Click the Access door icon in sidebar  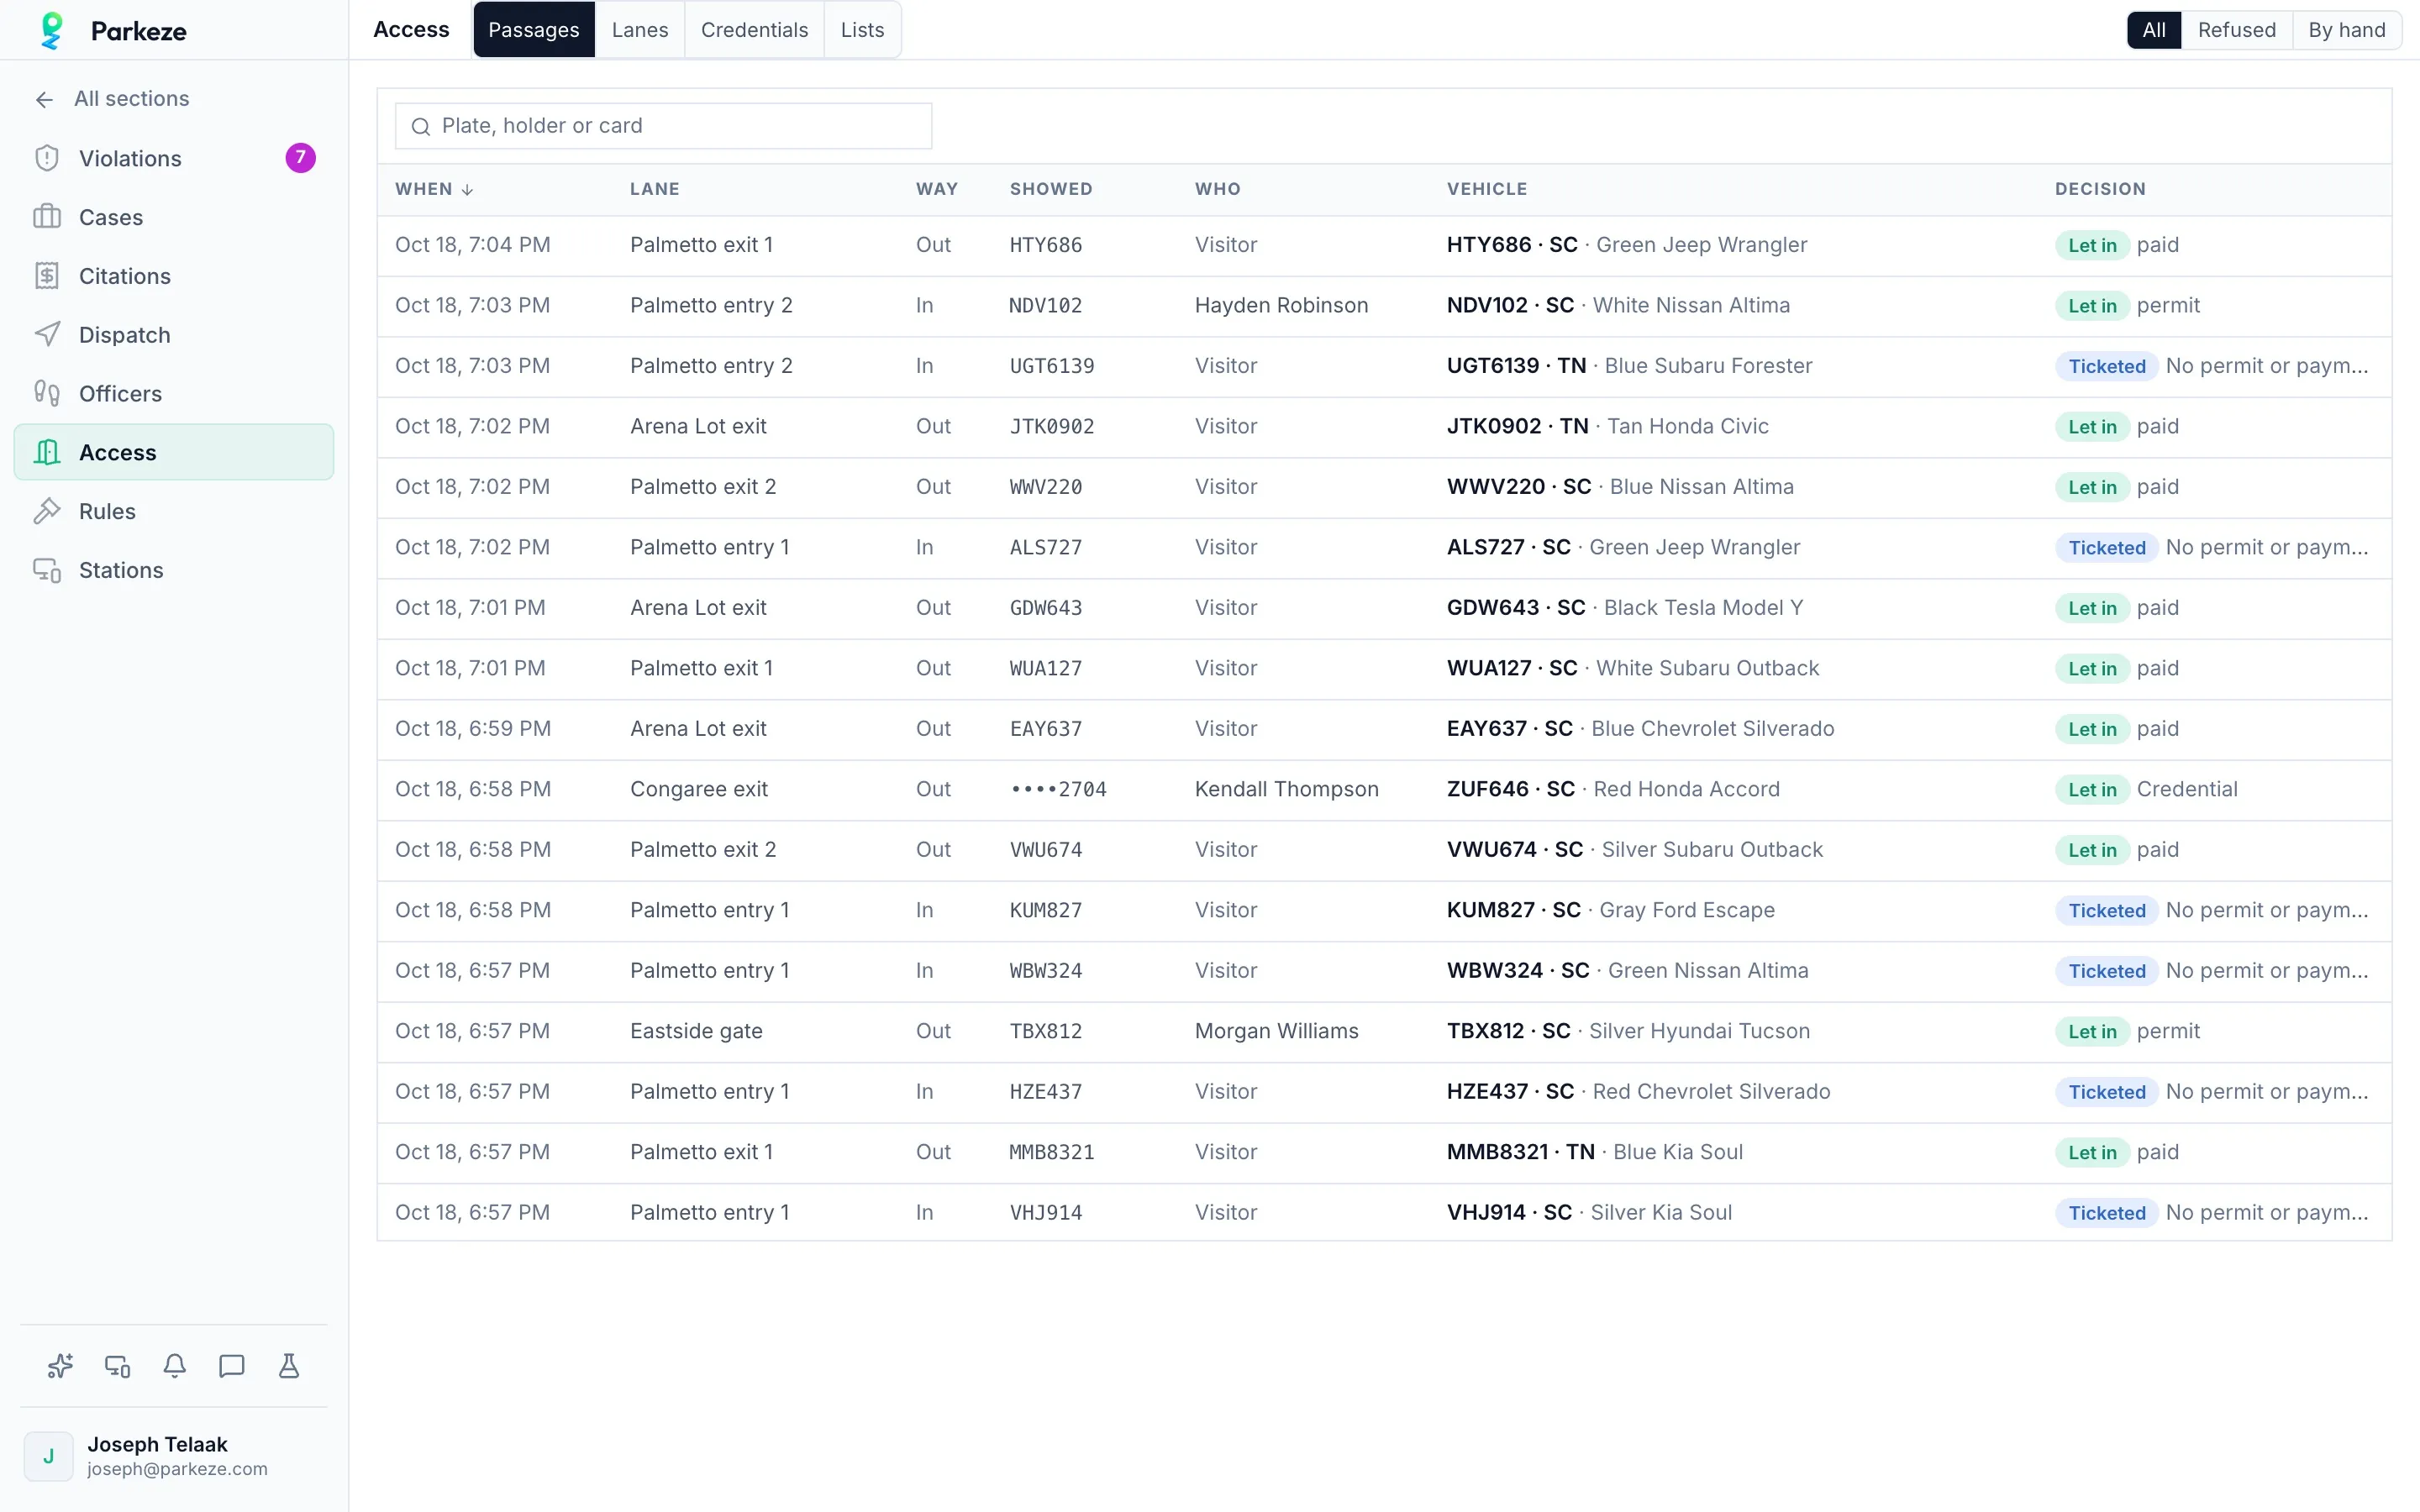(47, 452)
